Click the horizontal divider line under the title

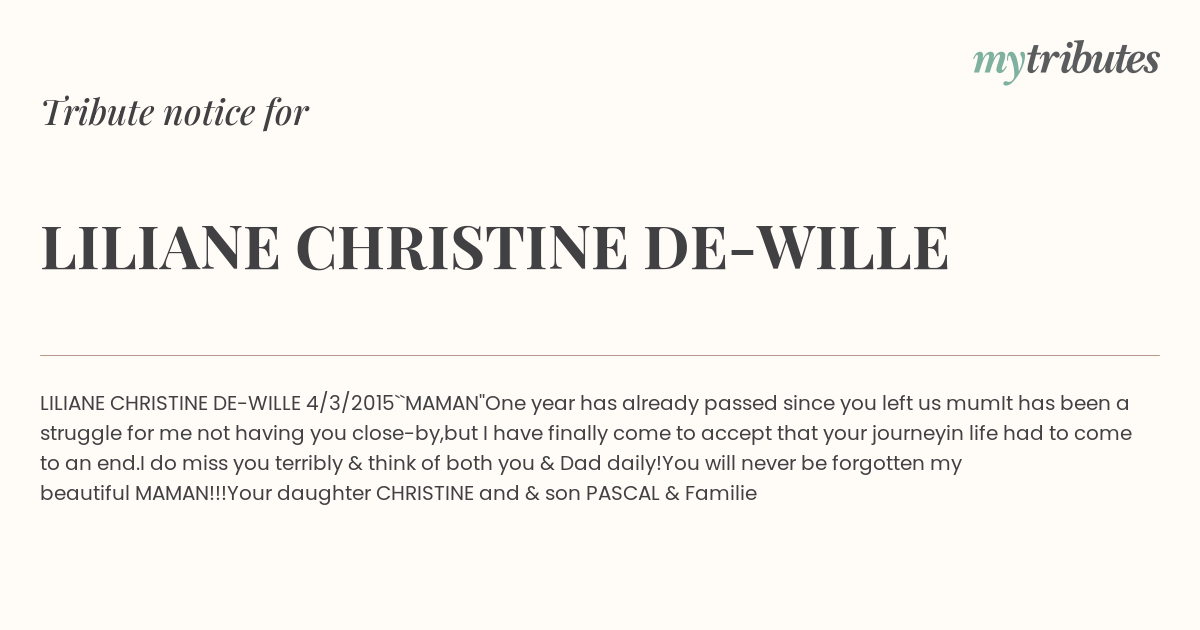point(600,355)
